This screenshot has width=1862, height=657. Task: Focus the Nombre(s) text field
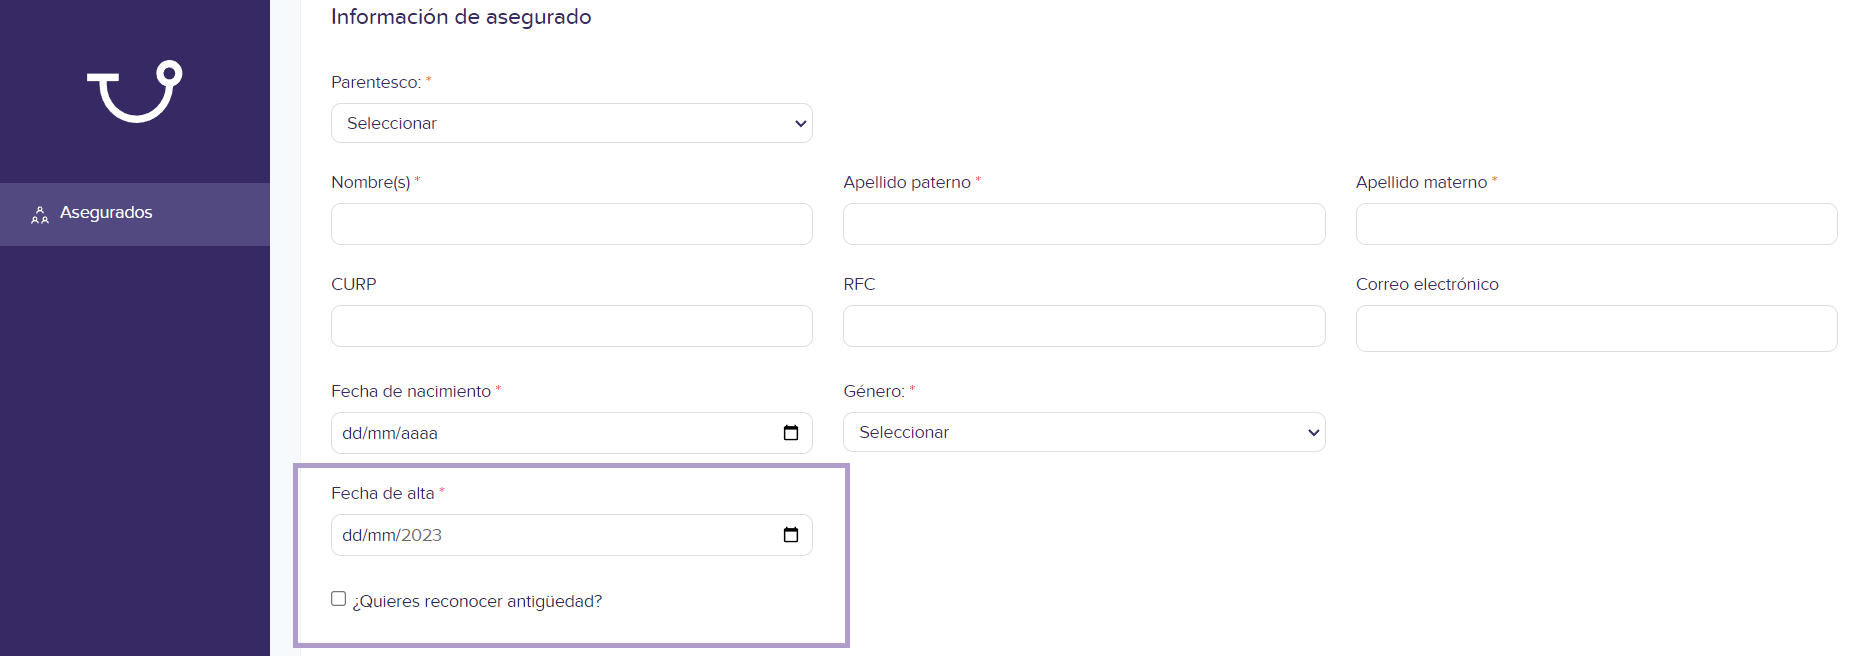(x=572, y=224)
